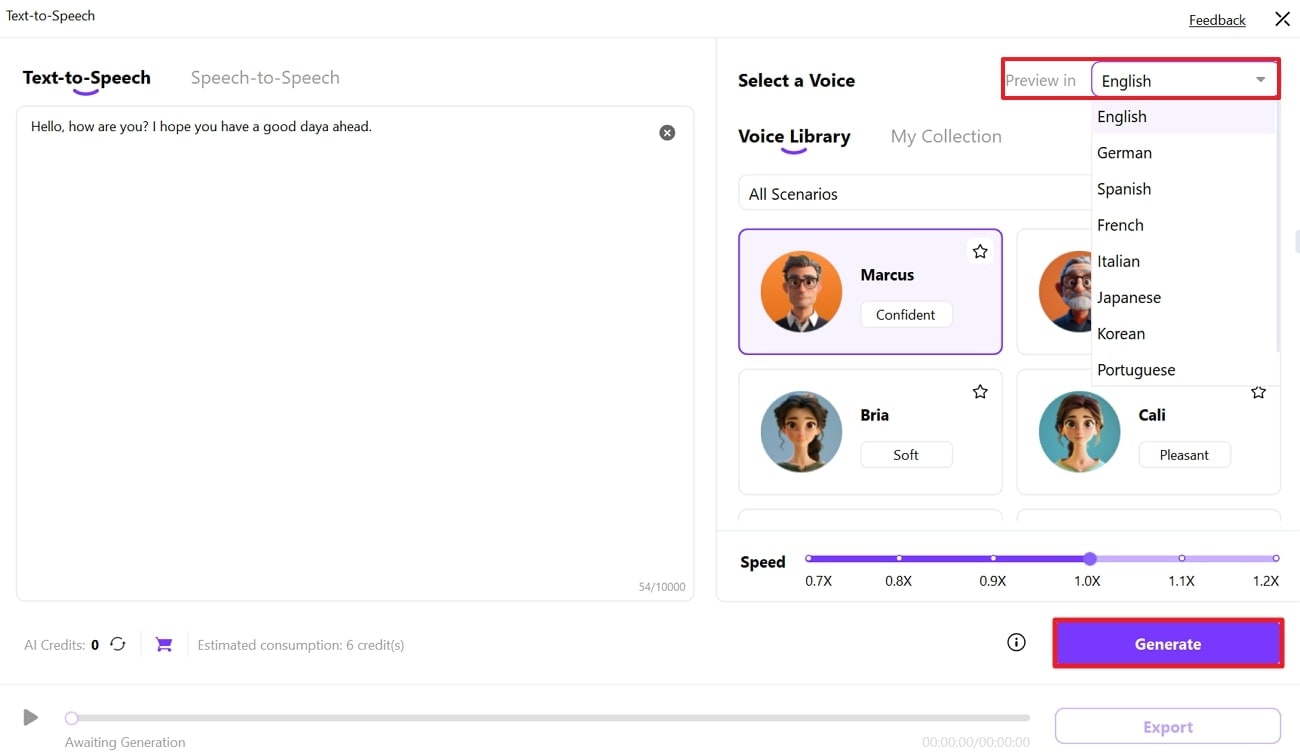
Task: Click inside the text input area
Action: click(355, 350)
